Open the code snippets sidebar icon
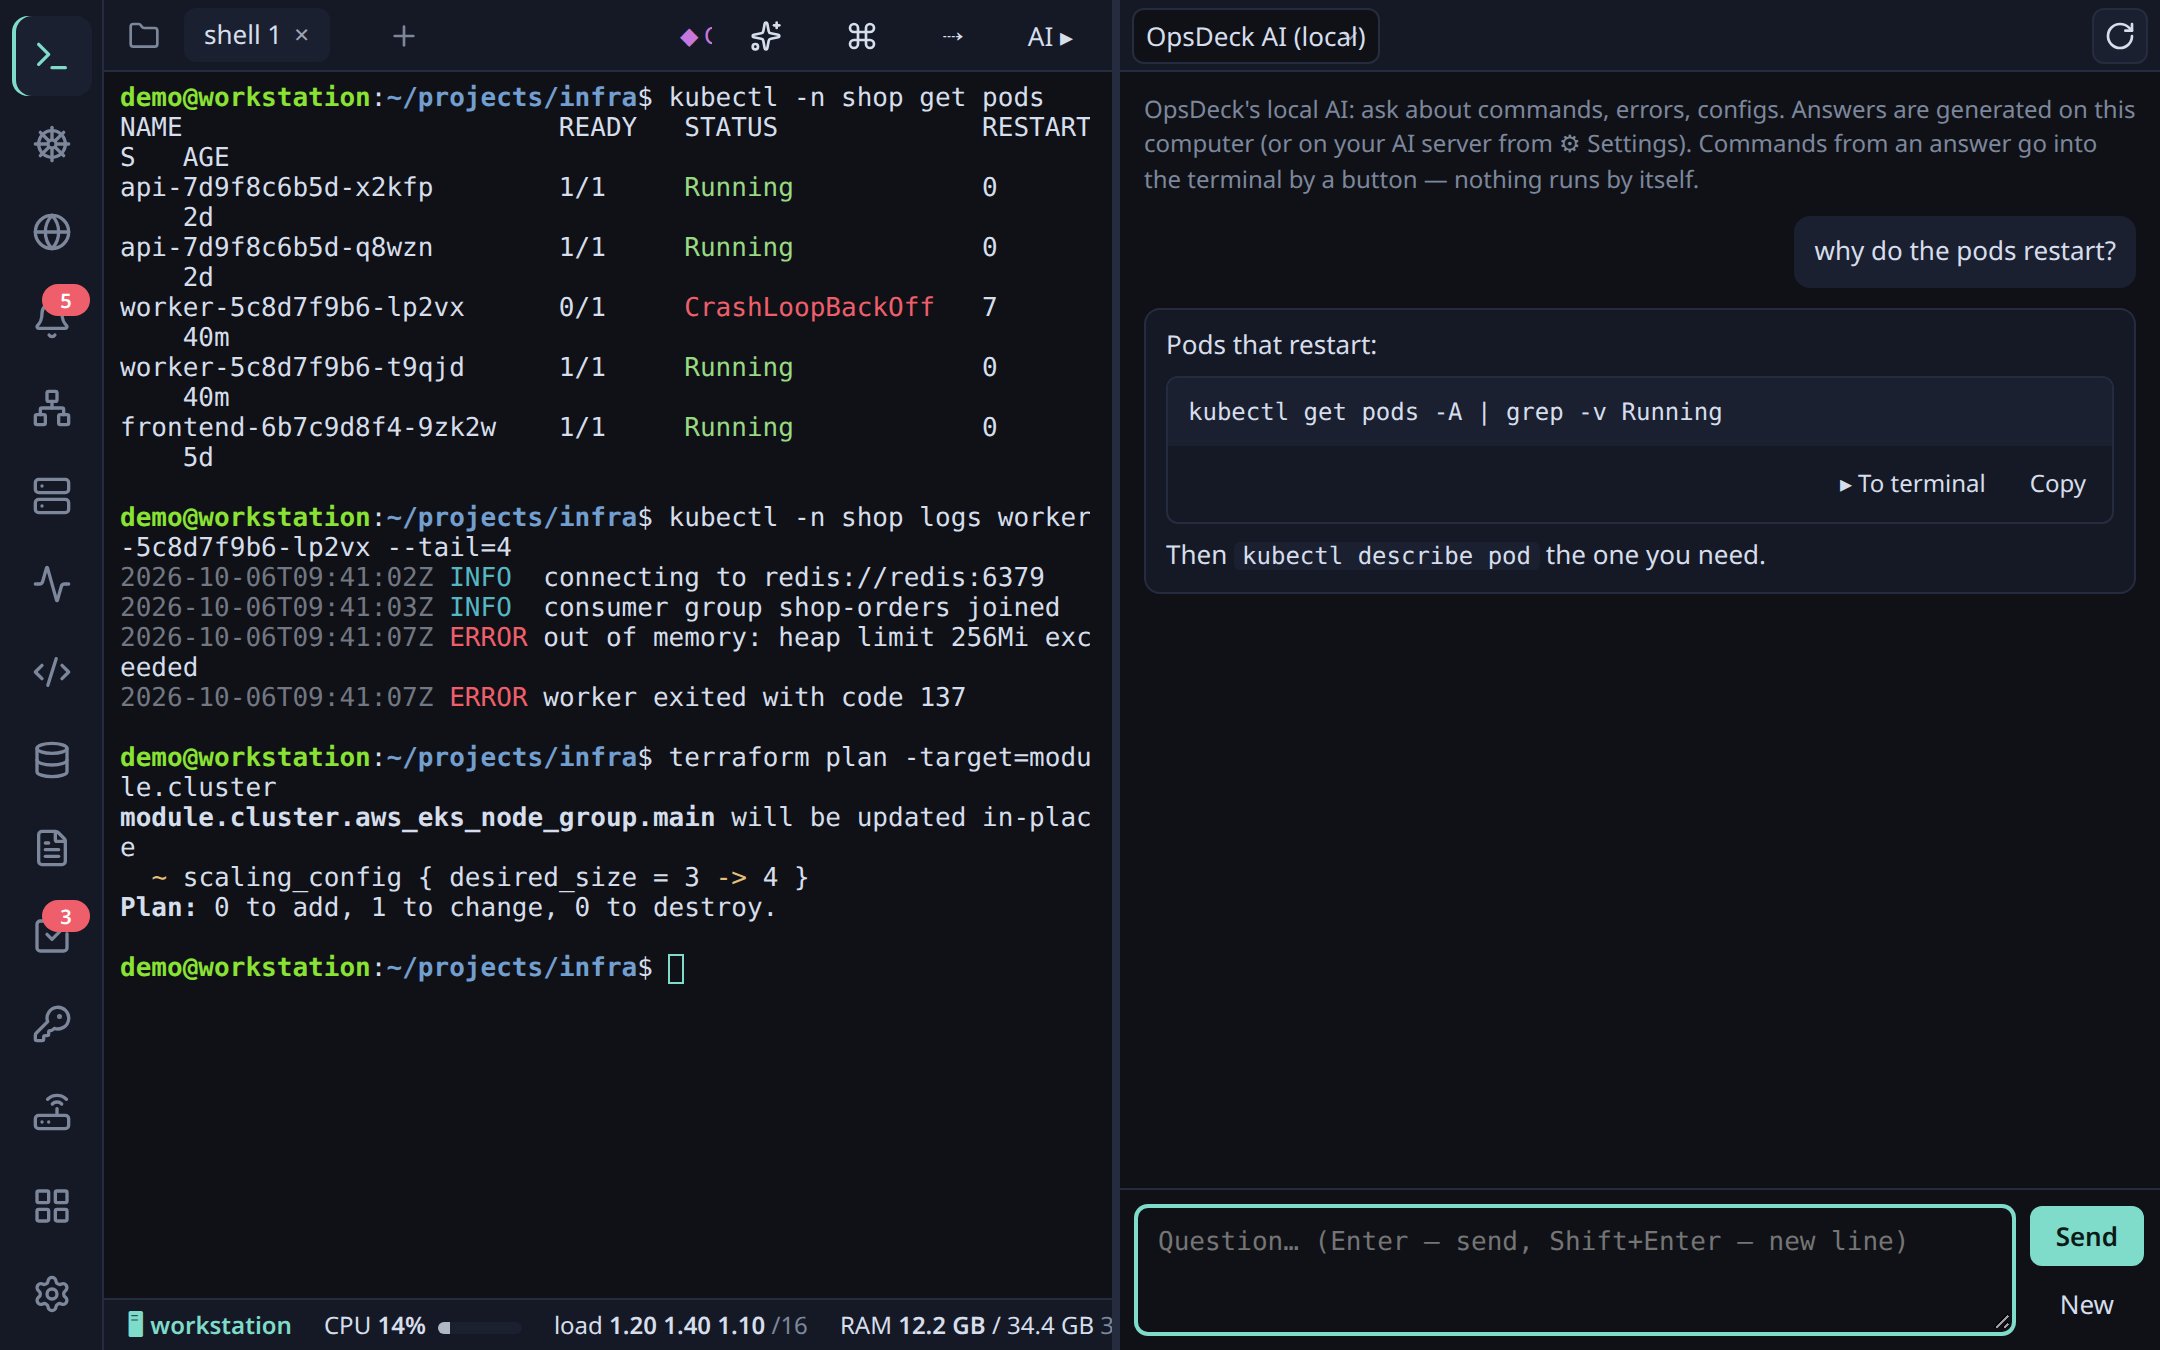Screen dimensions: 2160x1350 (x=52, y=671)
